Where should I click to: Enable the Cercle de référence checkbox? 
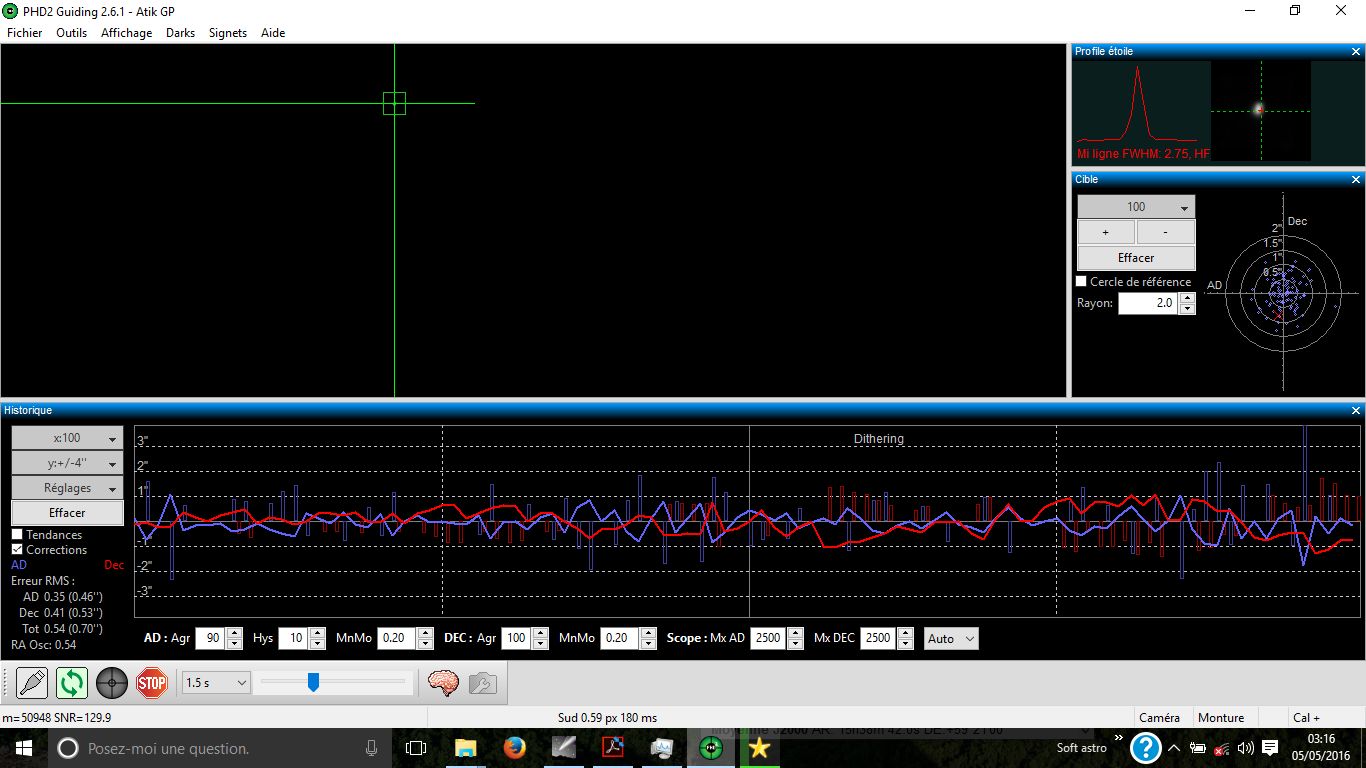point(1081,282)
